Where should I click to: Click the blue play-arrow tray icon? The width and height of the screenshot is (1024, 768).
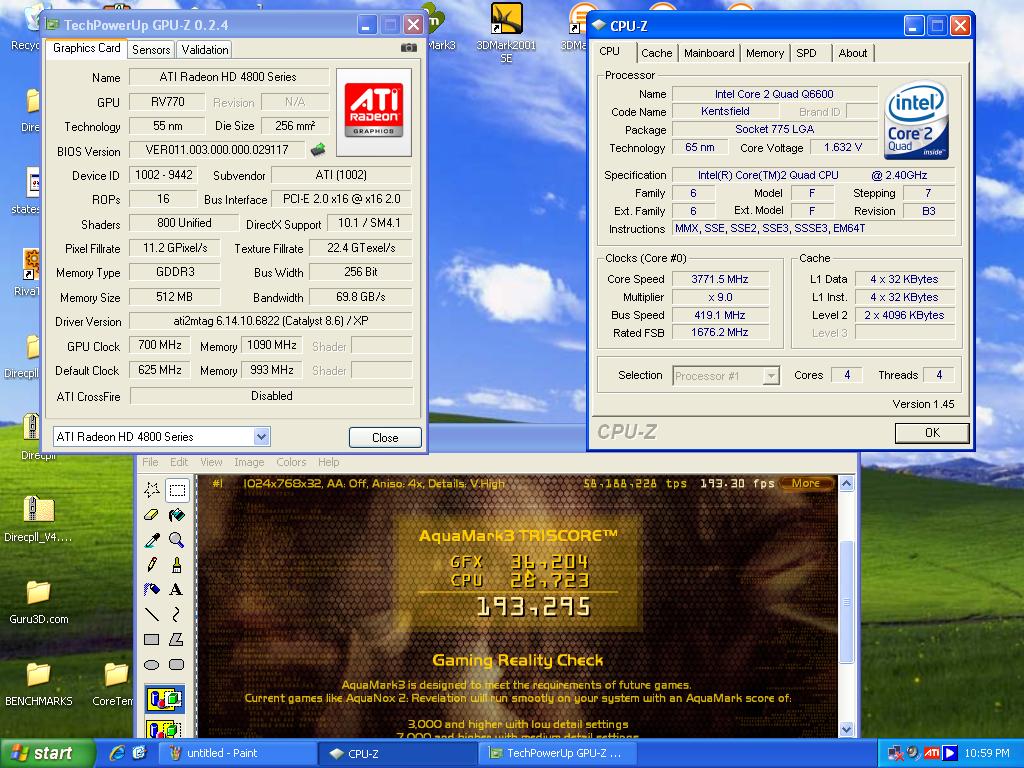tap(950, 753)
